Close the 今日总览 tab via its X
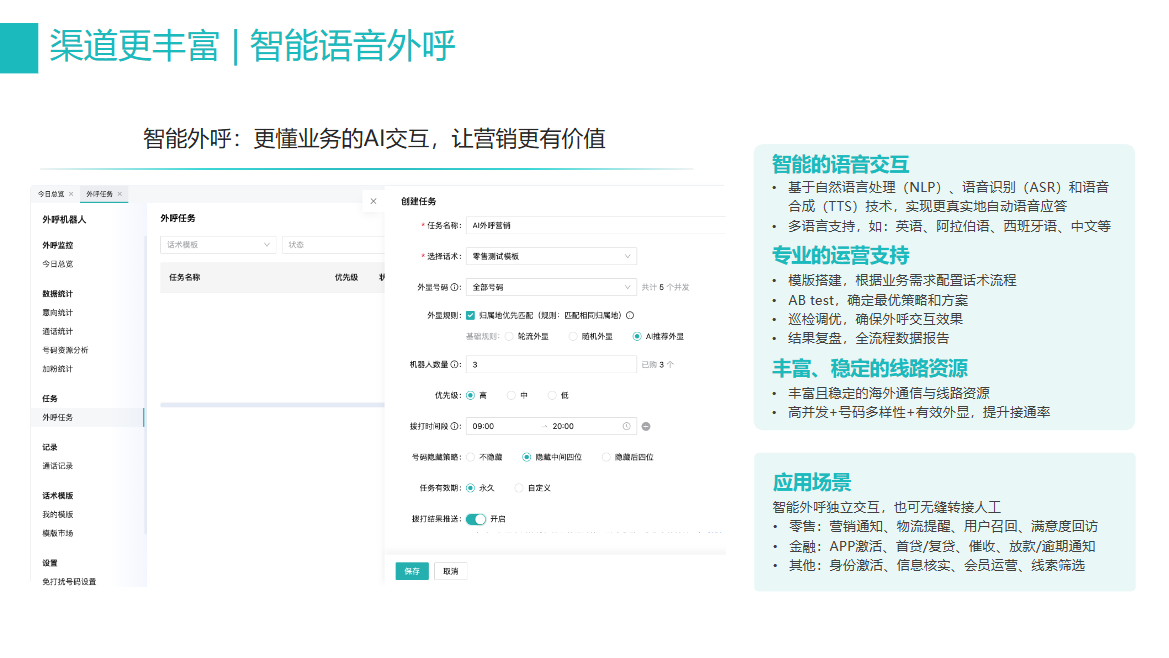Viewport: 1169px width, 658px height. (x=71, y=194)
